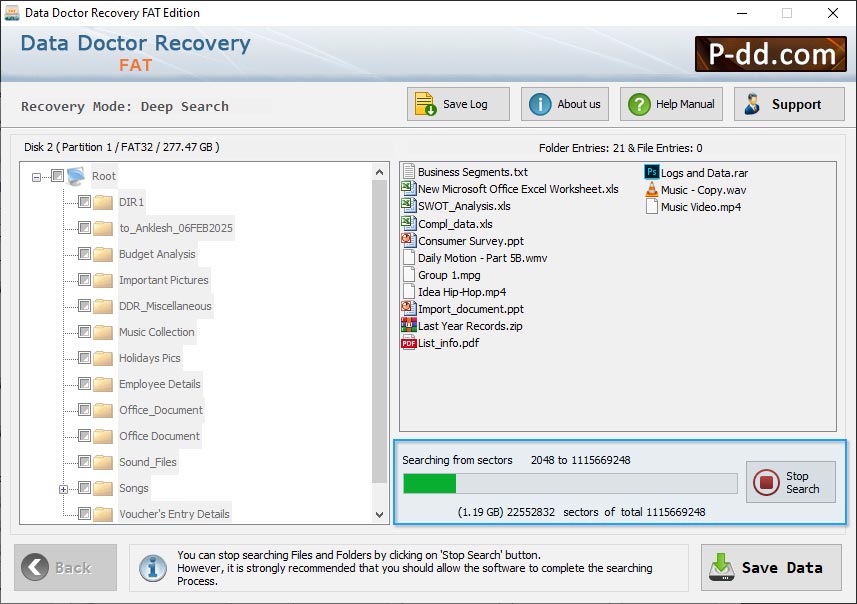Screen dimensions: 857x604
Task: Click the Excel icon of Compl_data.xls
Action: click(408, 224)
